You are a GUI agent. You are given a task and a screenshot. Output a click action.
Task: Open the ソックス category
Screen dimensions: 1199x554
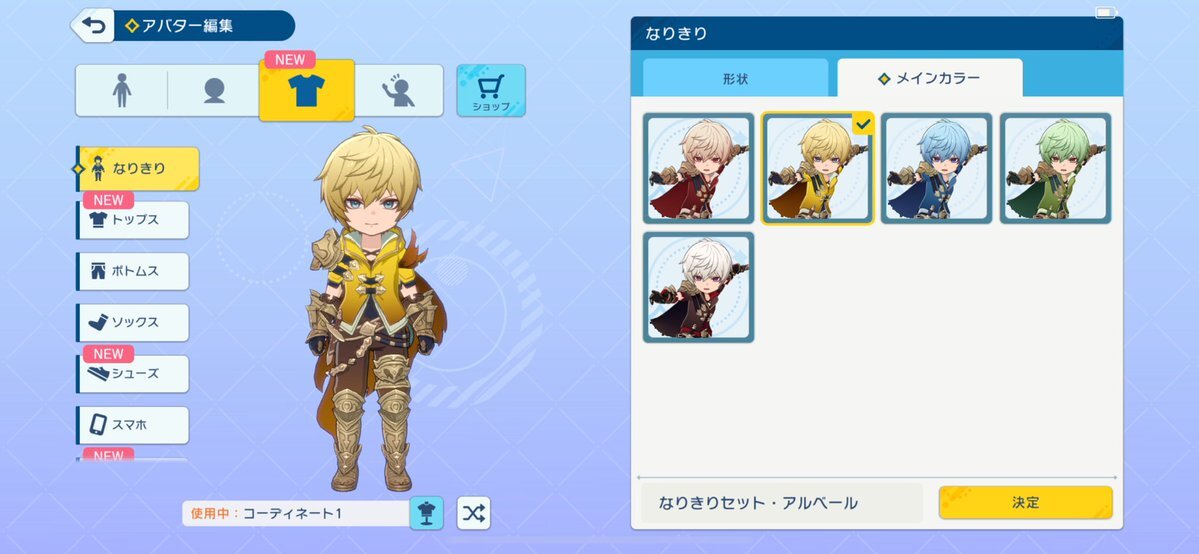(x=133, y=322)
